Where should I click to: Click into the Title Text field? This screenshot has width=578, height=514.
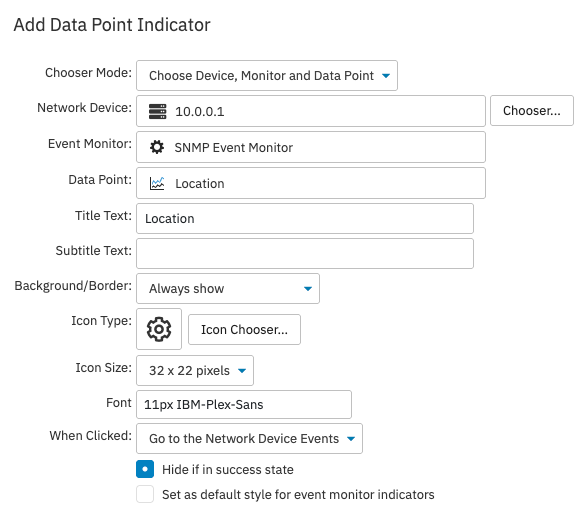click(x=305, y=219)
